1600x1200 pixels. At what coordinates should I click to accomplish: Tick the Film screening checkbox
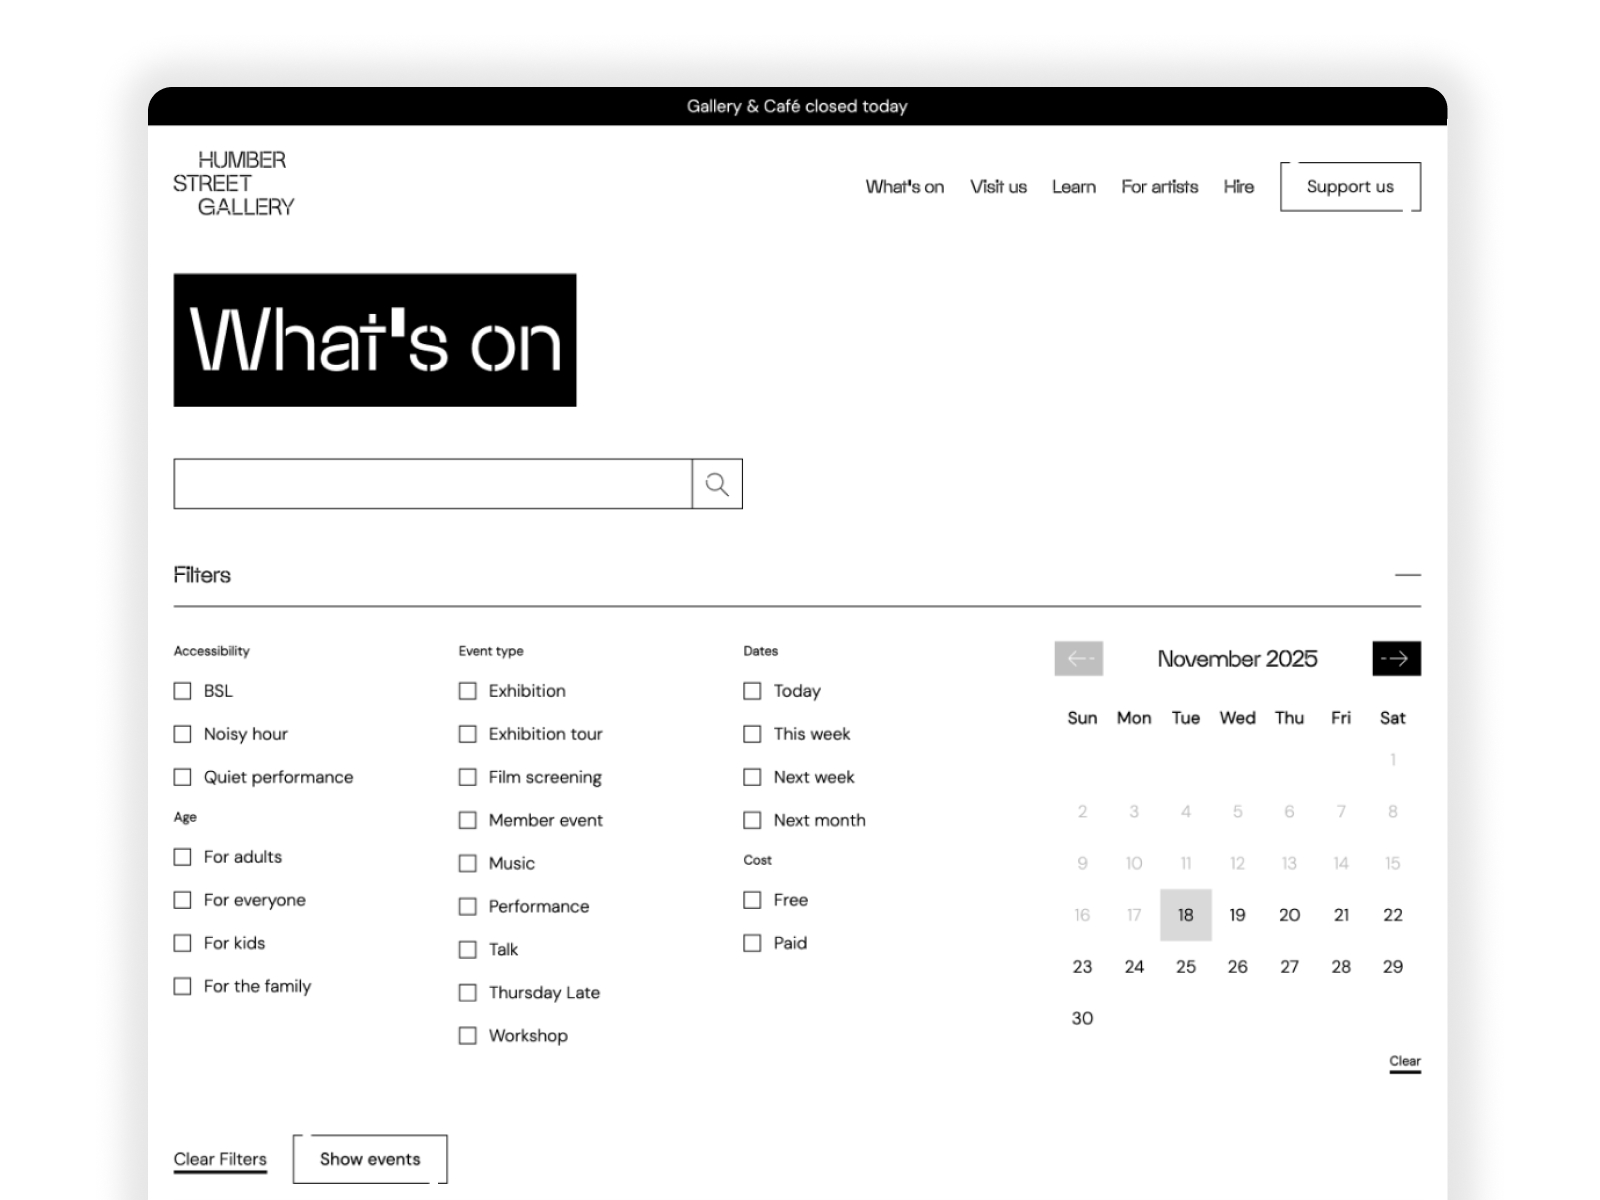[468, 777]
